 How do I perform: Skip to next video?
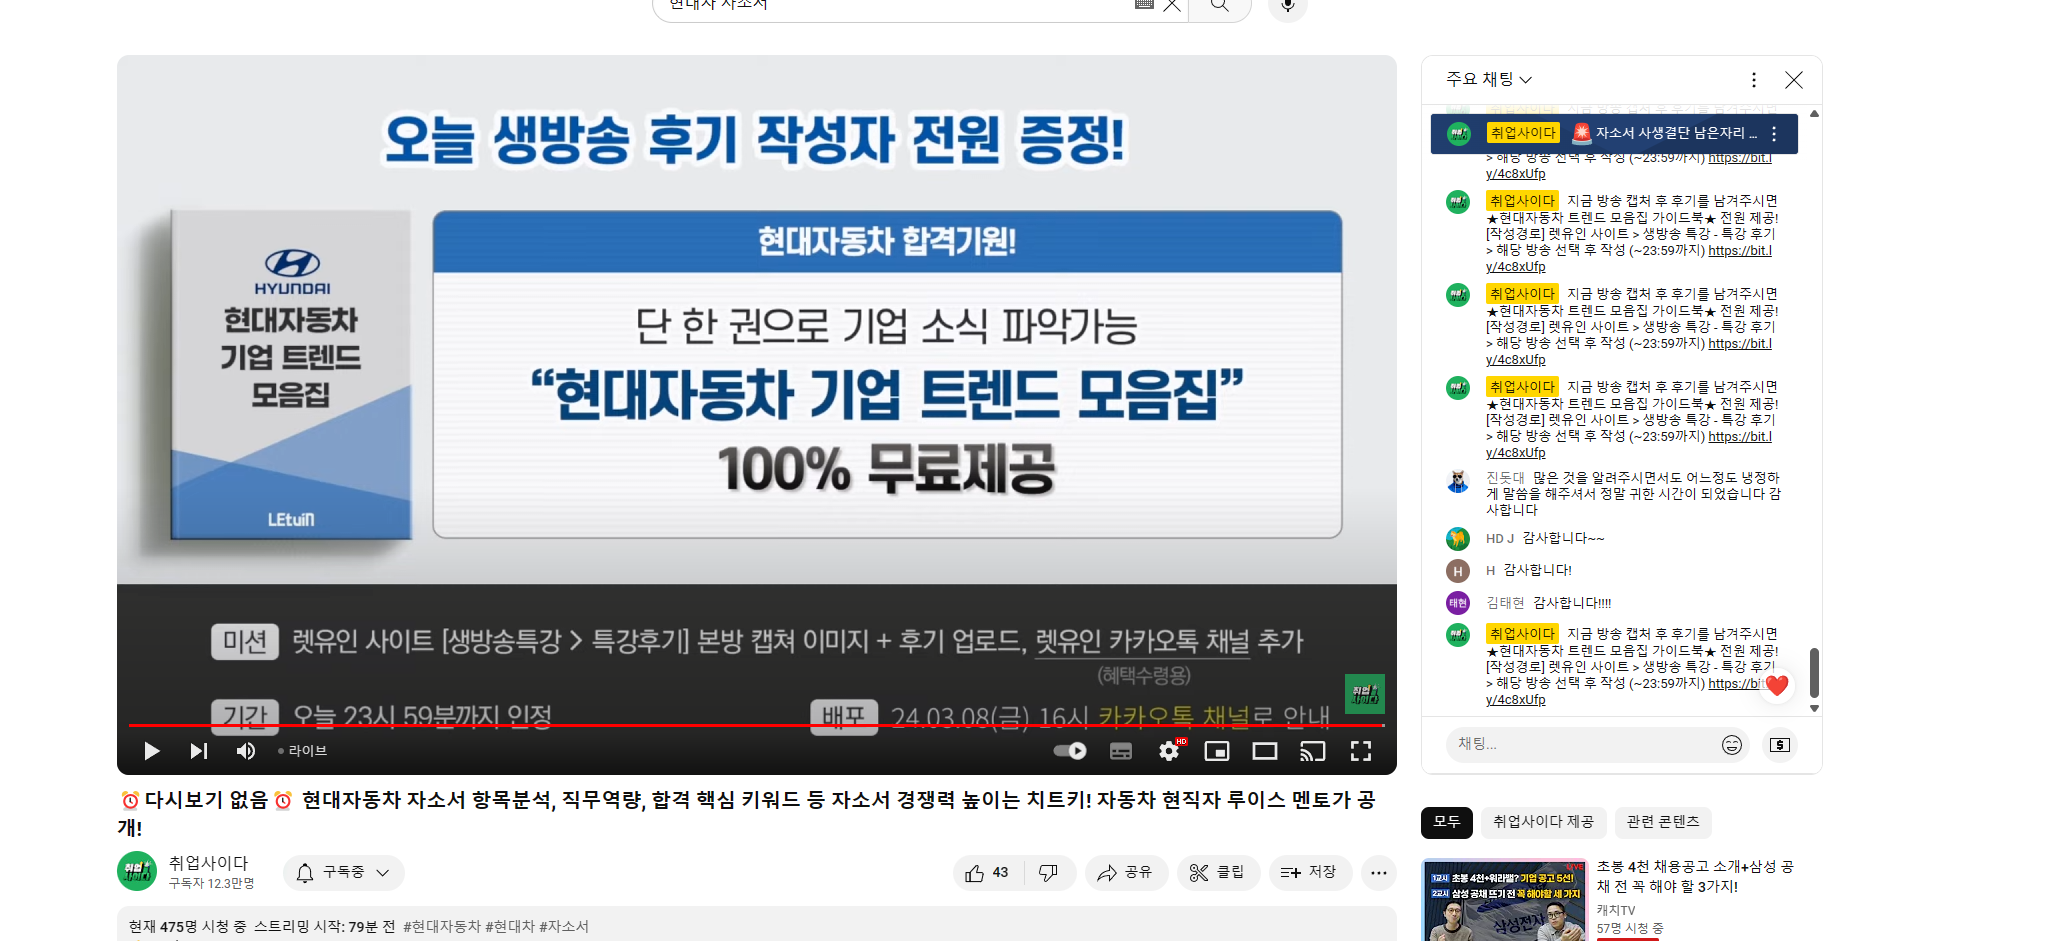tap(199, 751)
